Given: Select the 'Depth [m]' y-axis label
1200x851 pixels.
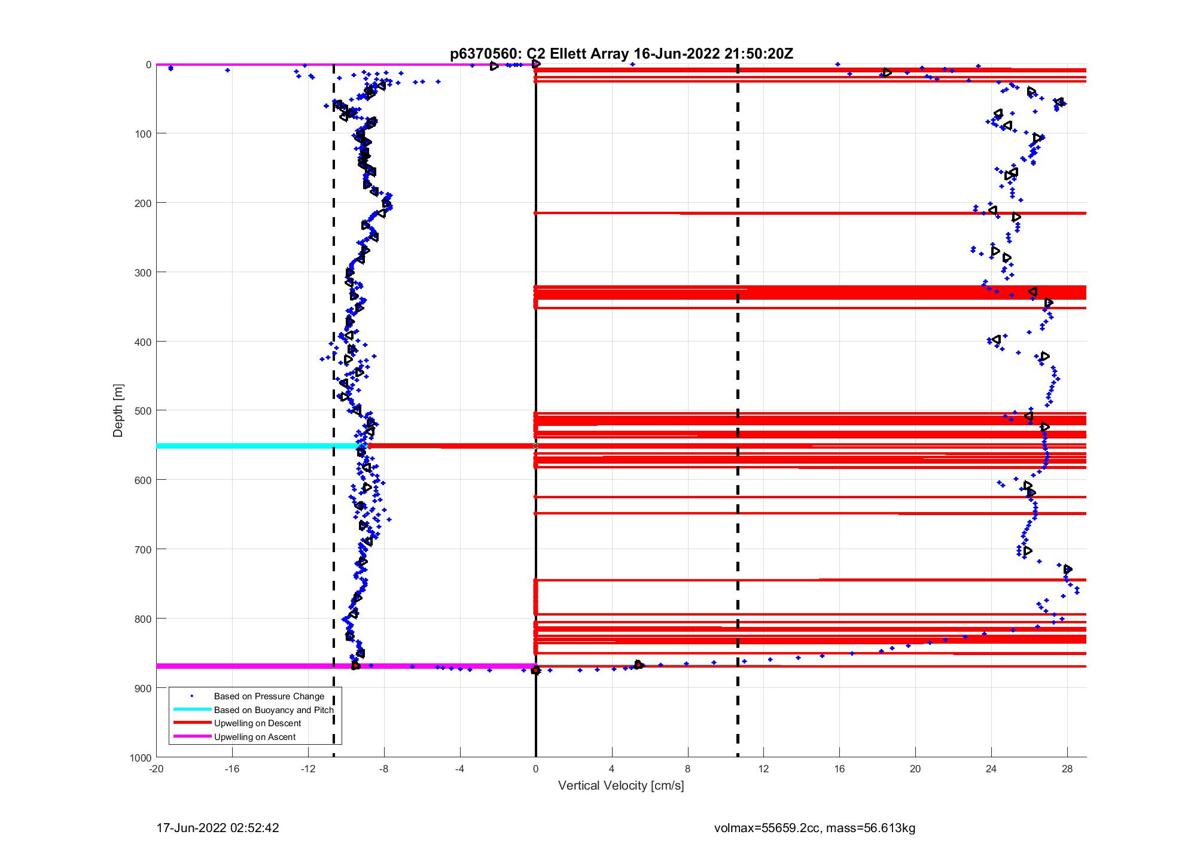Looking at the screenshot, I should [120, 411].
